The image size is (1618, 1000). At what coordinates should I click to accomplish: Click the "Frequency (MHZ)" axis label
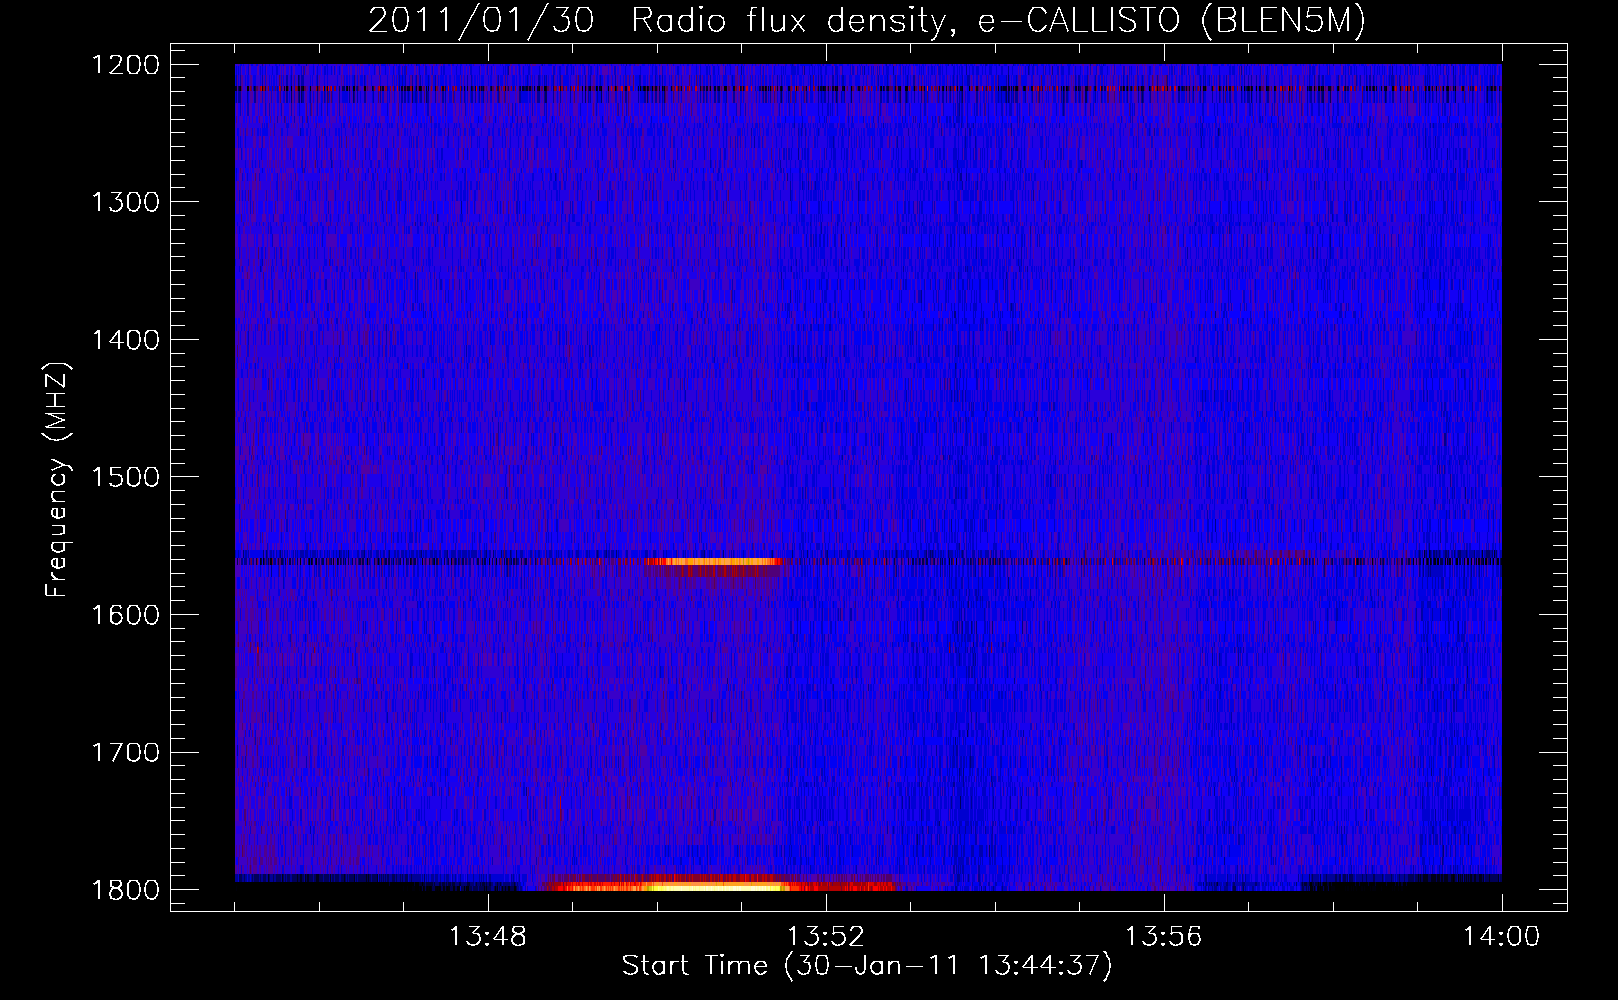(57, 480)
